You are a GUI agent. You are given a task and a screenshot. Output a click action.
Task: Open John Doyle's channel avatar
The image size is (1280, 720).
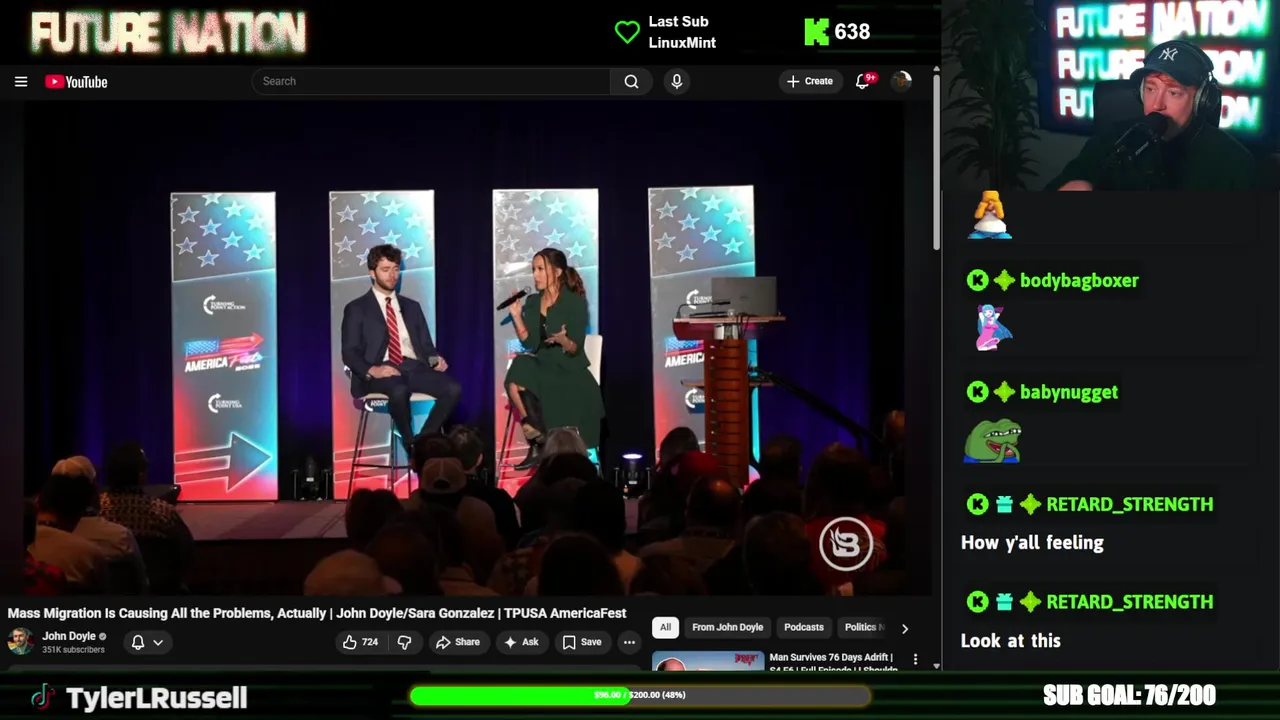tap(20, 642)
